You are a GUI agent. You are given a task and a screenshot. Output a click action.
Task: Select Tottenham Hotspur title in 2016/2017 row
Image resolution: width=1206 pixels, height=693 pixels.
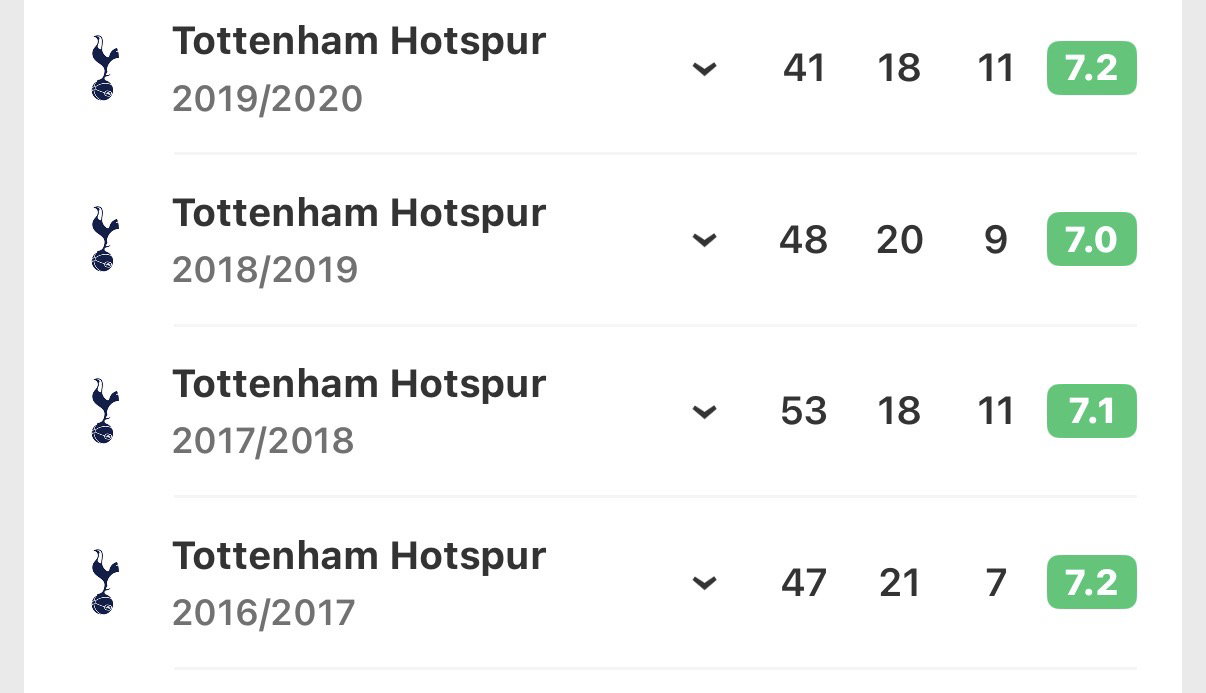coord(359,556)
